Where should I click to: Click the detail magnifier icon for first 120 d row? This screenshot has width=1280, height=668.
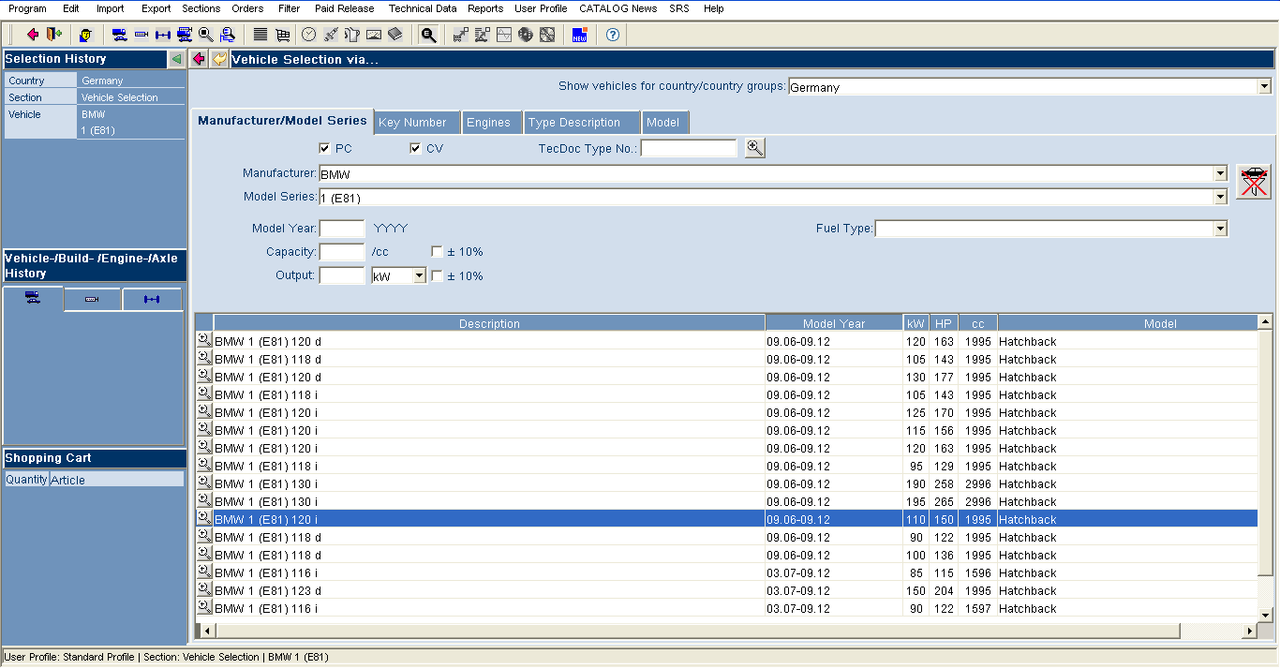click(x=204, y=341)
